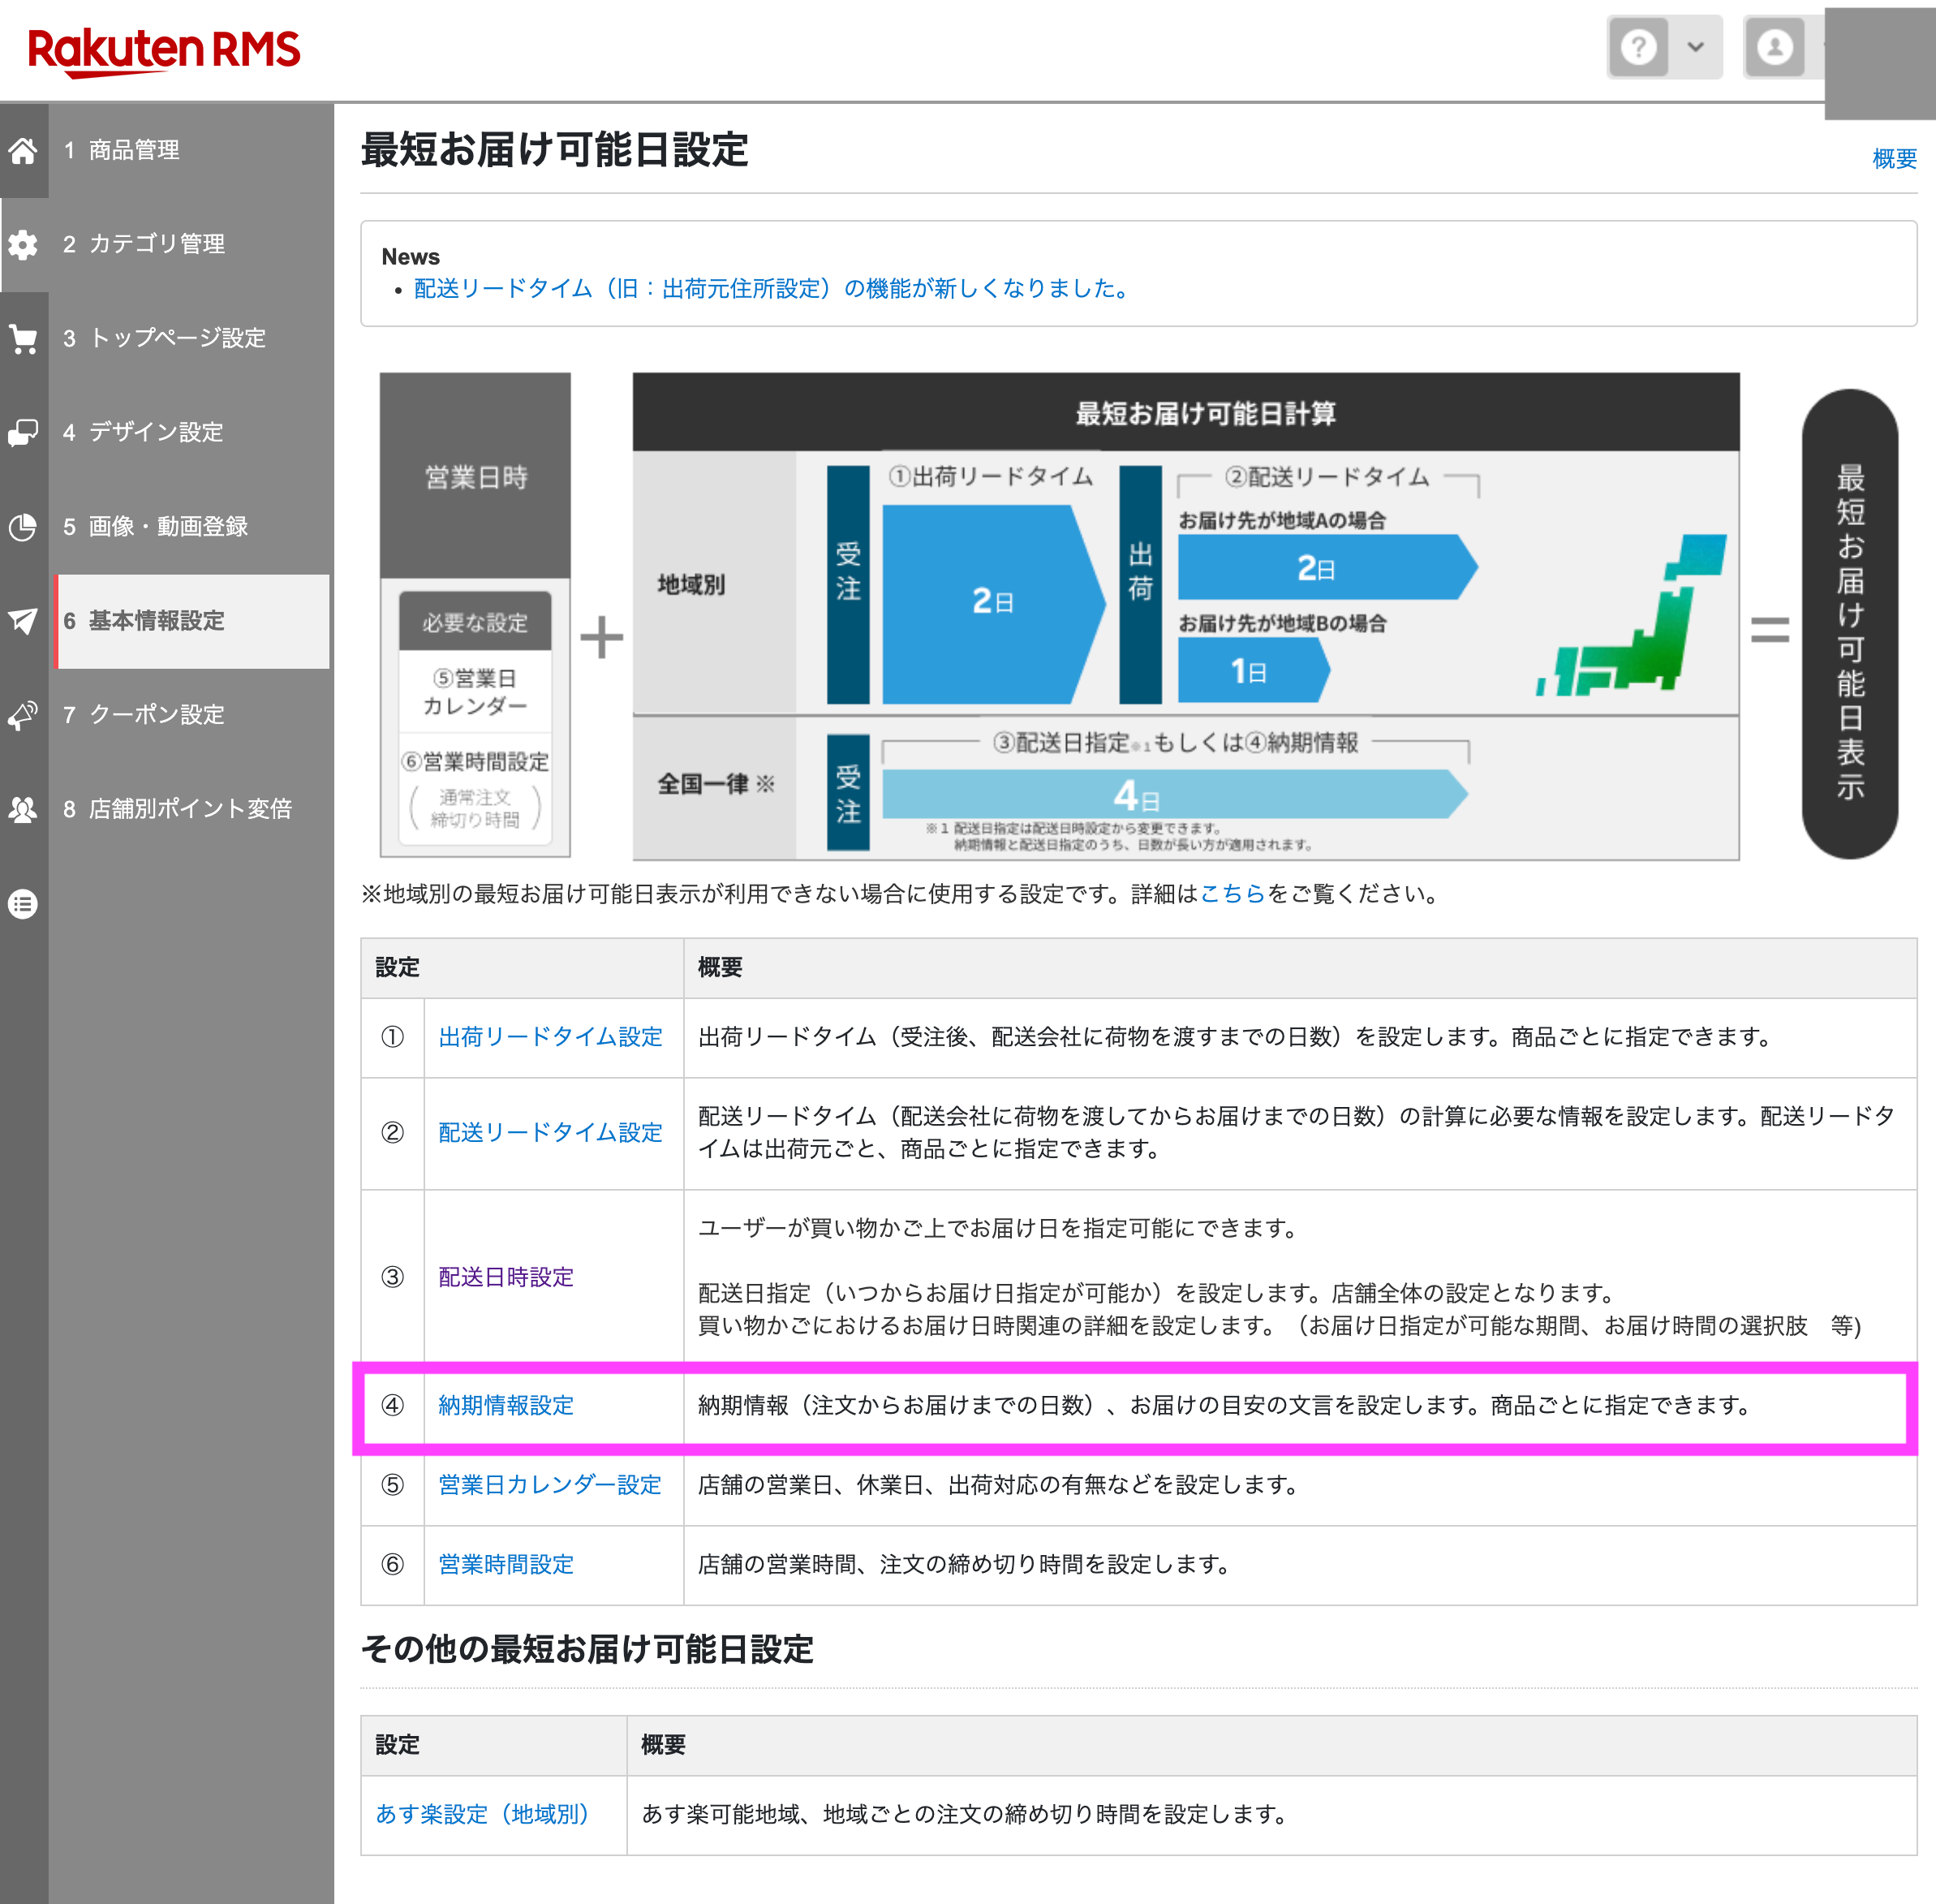The width and height of the screenshot is (1936, 1904).
Task: Open 1 商品管理 menu item
Action: [x=190, y=150]
